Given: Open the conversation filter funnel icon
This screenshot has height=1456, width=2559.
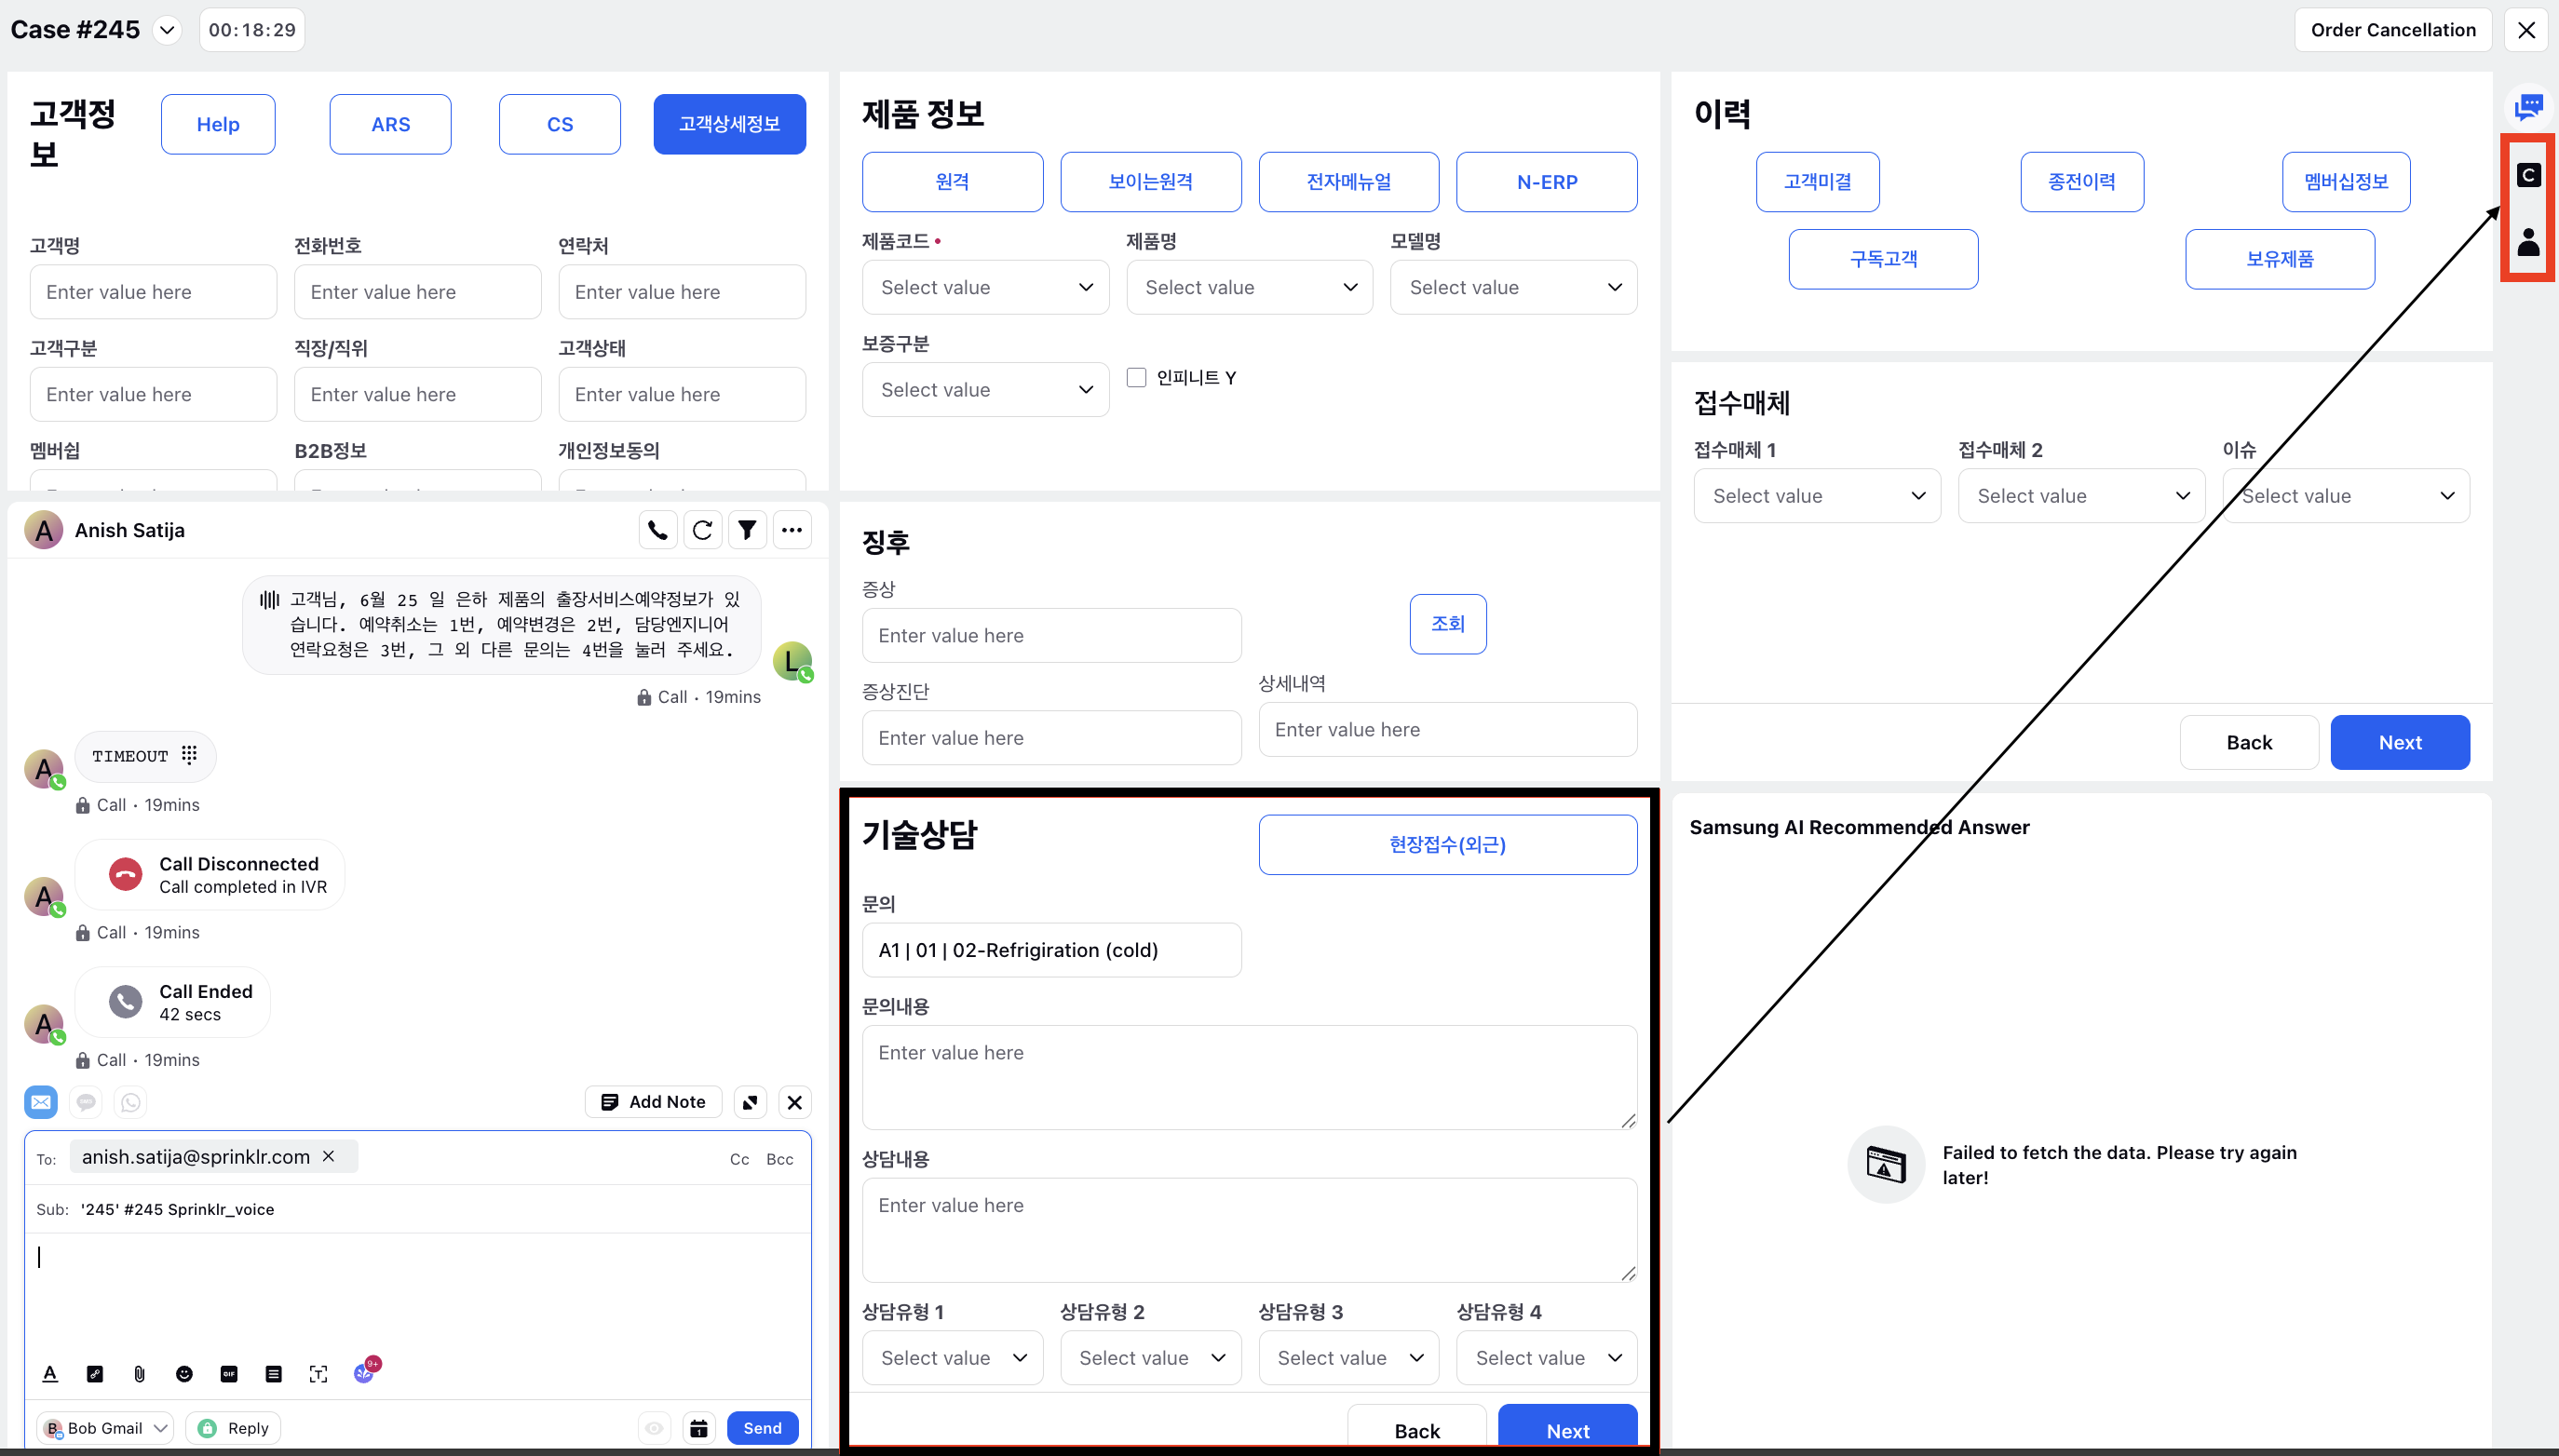Looking at the screenshot, I should point(747,530).
